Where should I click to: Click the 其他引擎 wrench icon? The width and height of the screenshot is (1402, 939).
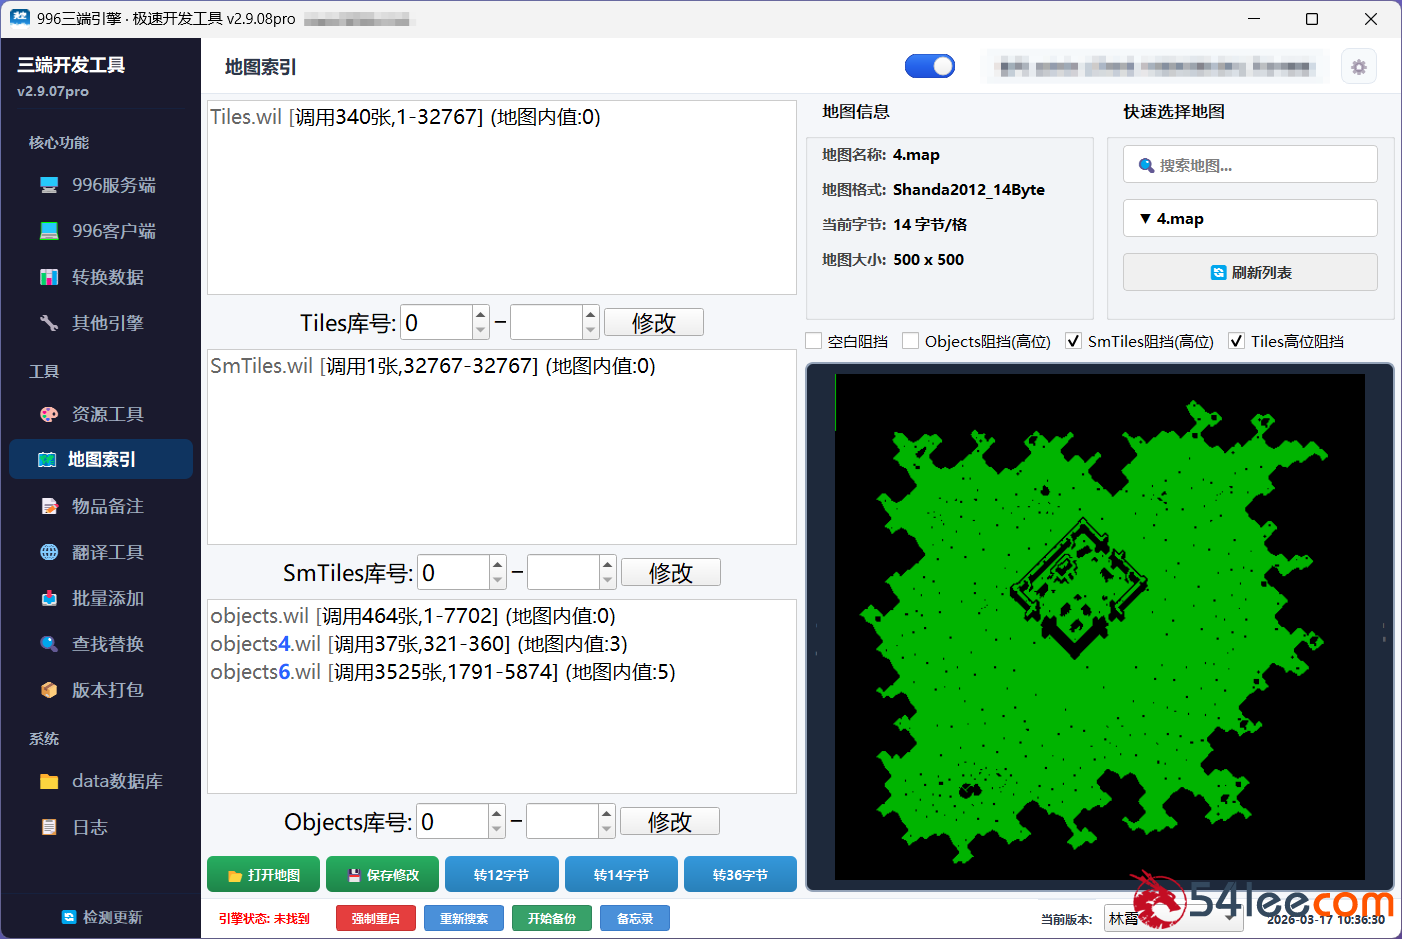[49, 323]
